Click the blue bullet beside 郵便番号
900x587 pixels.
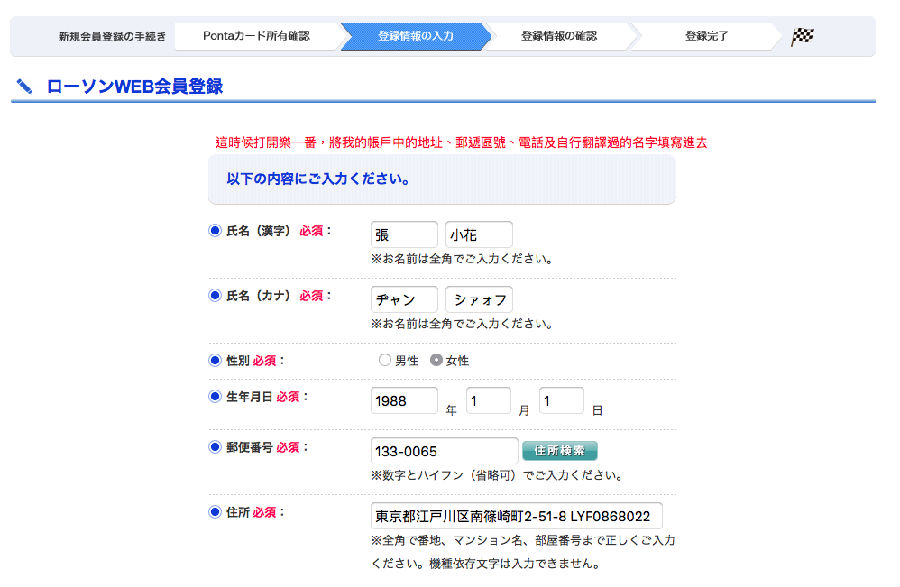tap(215, 446)
